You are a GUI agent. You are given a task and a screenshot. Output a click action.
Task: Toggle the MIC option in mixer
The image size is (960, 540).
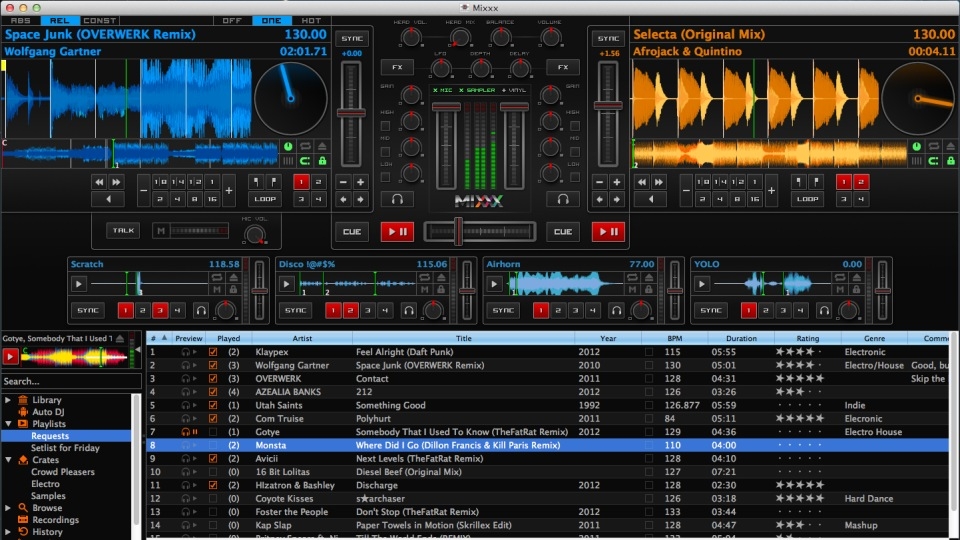443,90
